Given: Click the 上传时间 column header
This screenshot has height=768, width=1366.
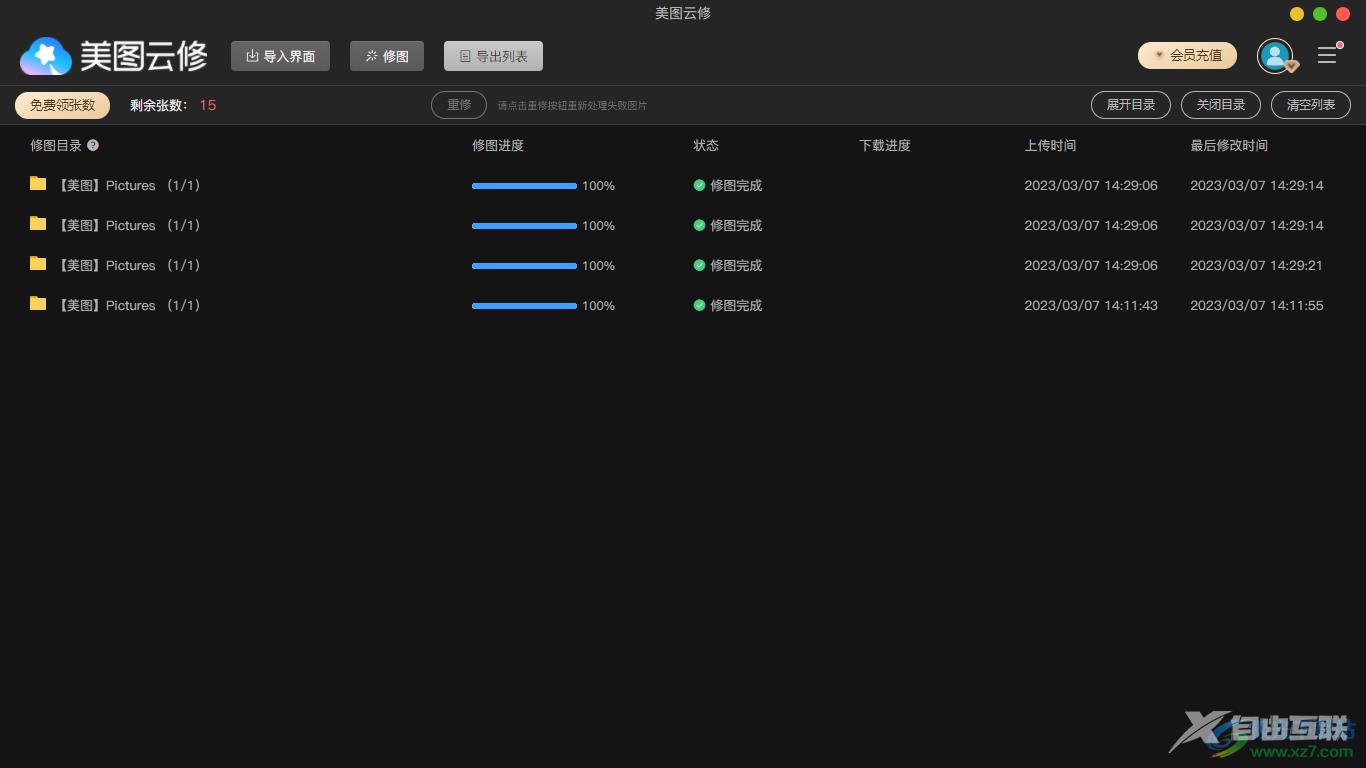Looking at the screenshot, I should (1050, 145).
